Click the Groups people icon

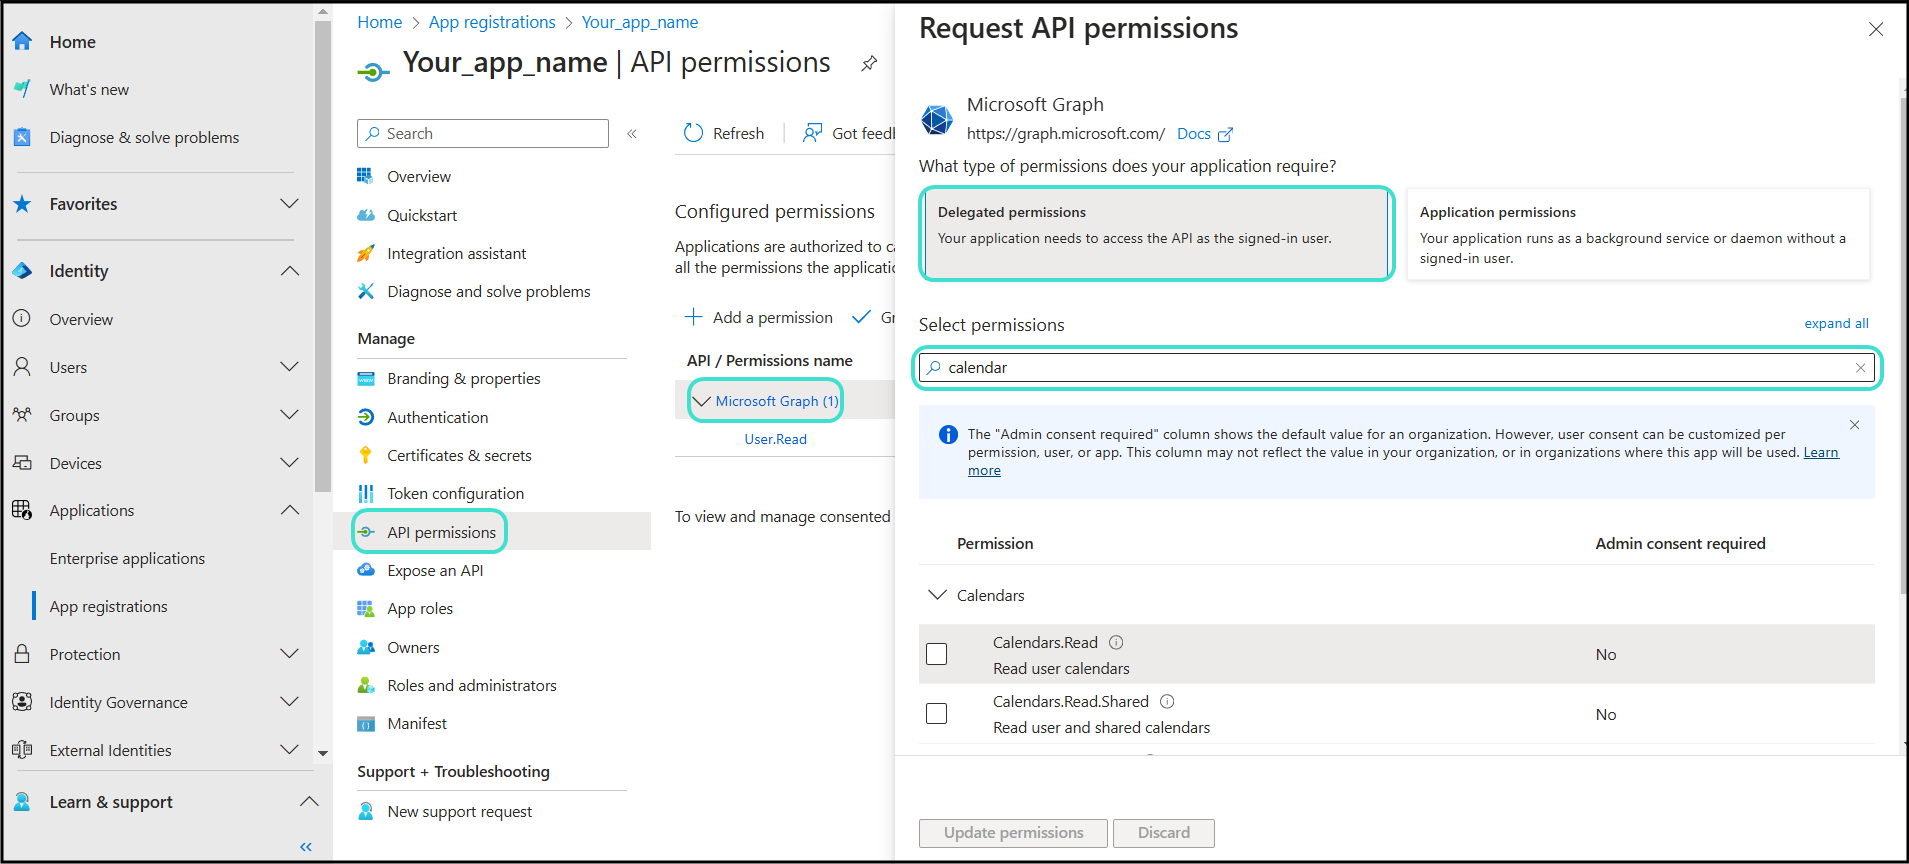pos(22,415)
